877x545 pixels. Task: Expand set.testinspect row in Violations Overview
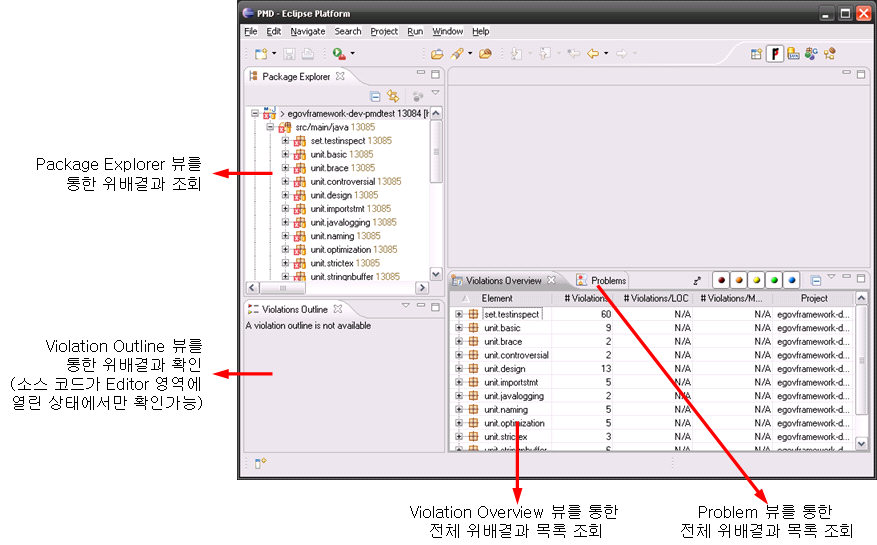(459, 314)
